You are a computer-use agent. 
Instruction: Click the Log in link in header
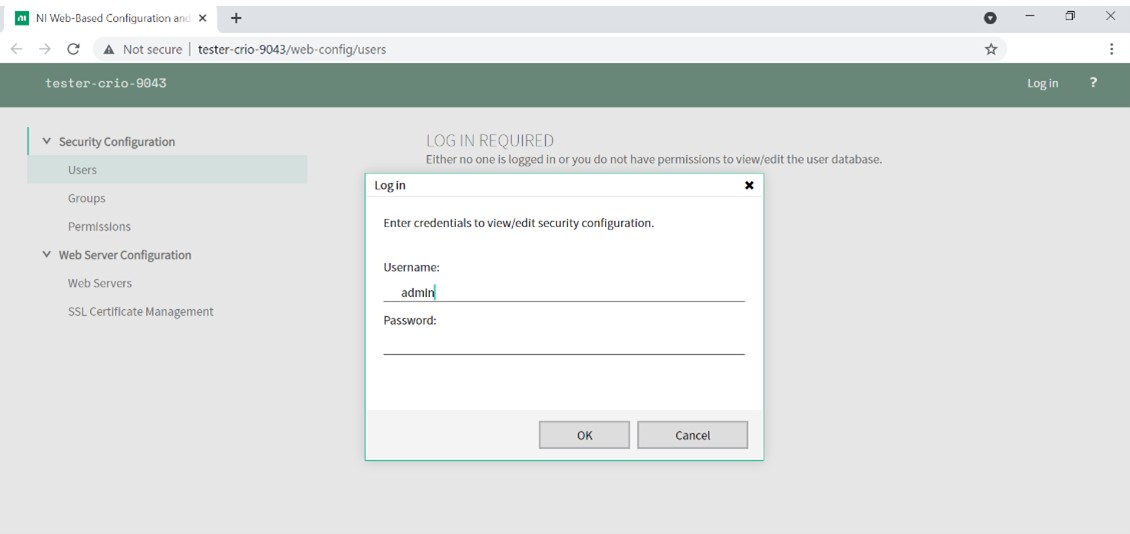pyautogui.click(x=1042, y=83)
